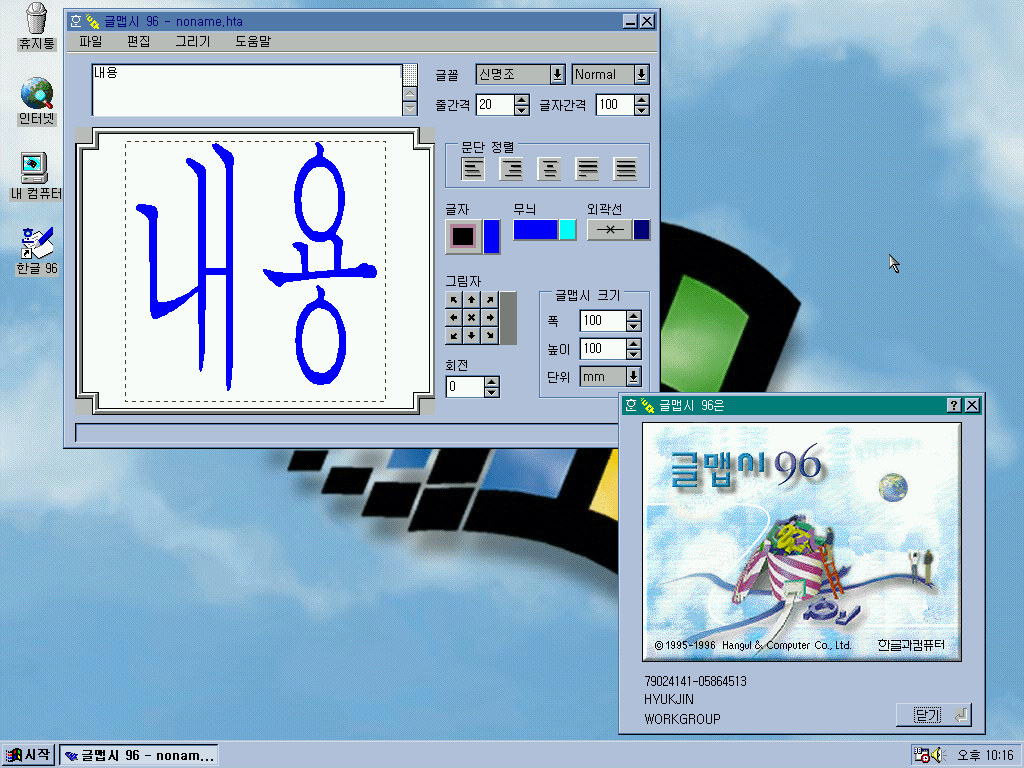Decrease 줄간격 line spacing value
Screen dimensions: 1024x768
(x=522, y=110)
